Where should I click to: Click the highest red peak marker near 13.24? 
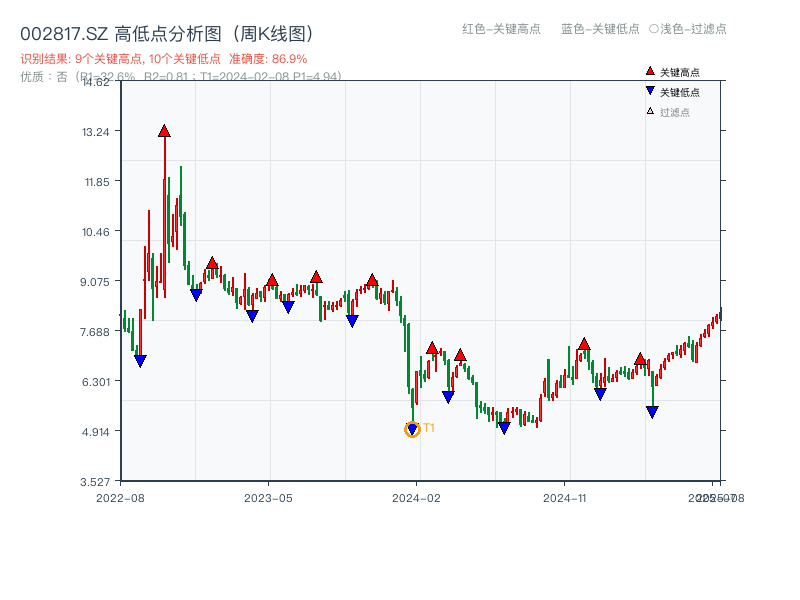coord(165,129)
